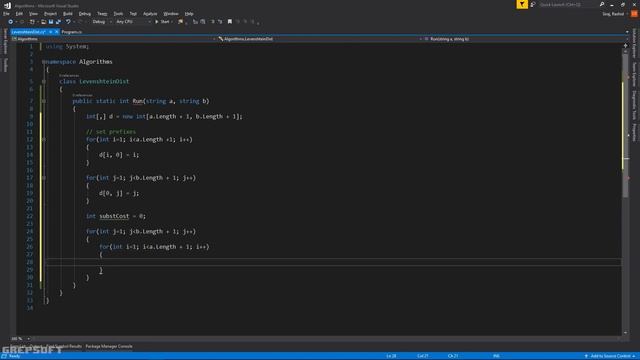Click the Start debugging button

162,22
